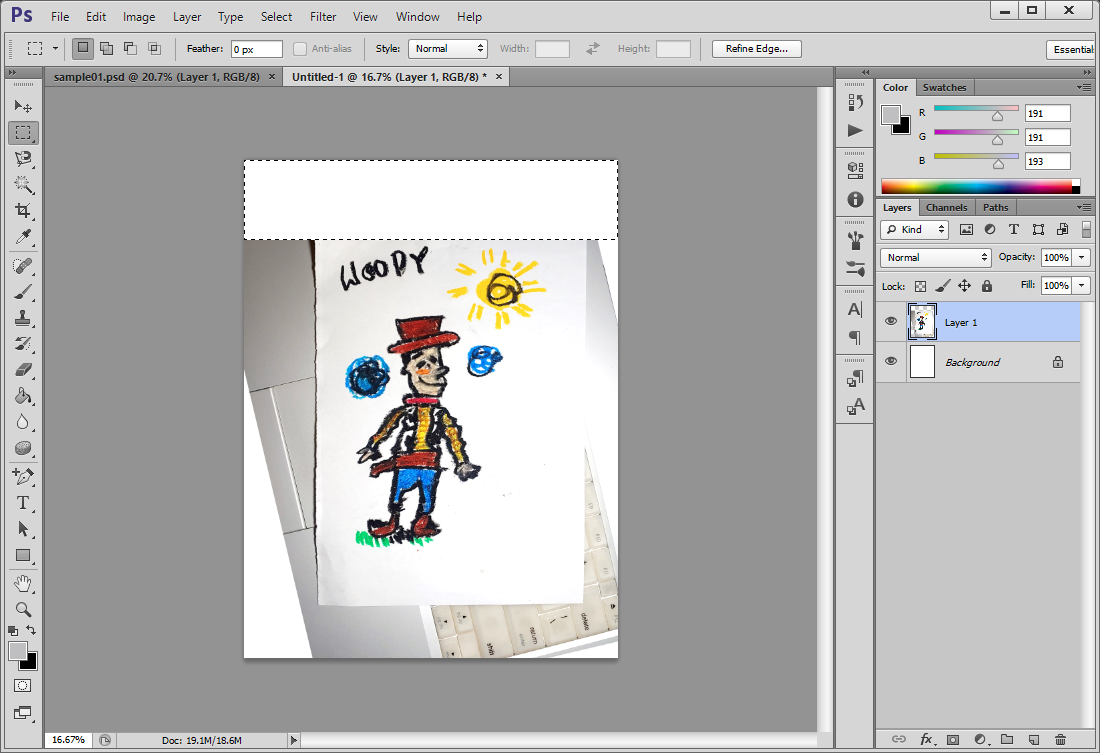This screenshot has height=753, width=1100.
Task: Open the Filter menu
Action: (323, 16)
